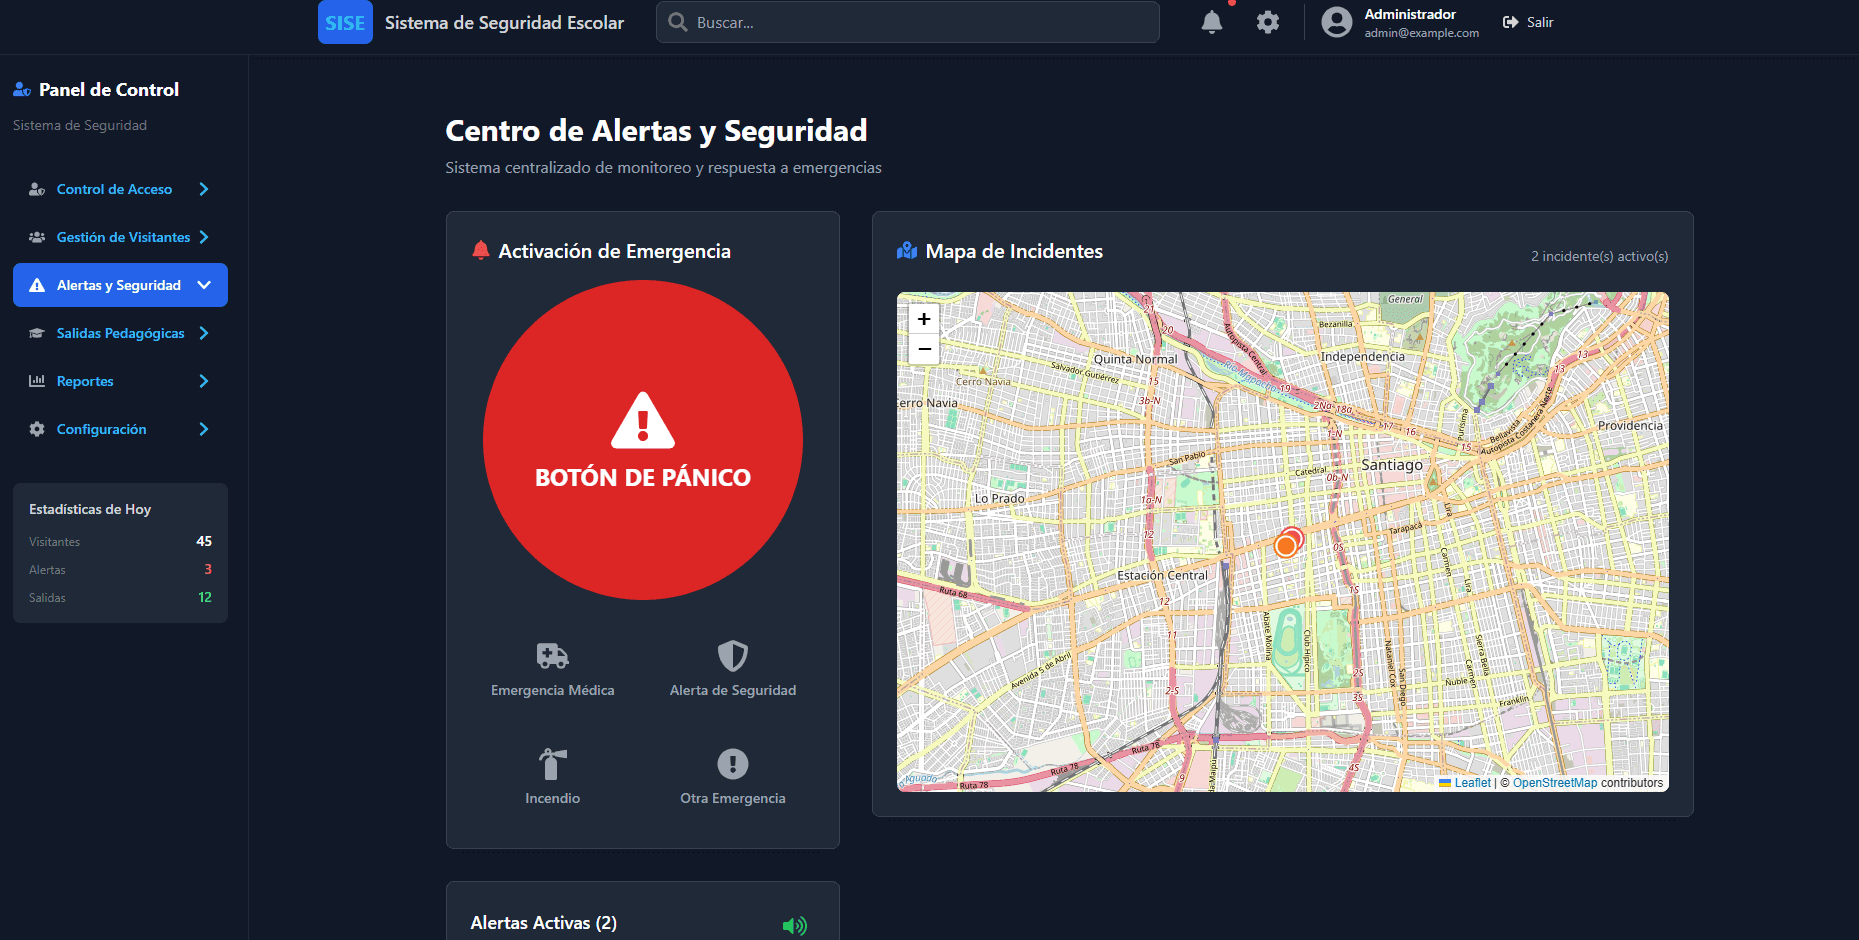Screen dimensions: 1859x940
Task: Select the Incendio fire extinguisher icon
Action: (x=552, y=764)
